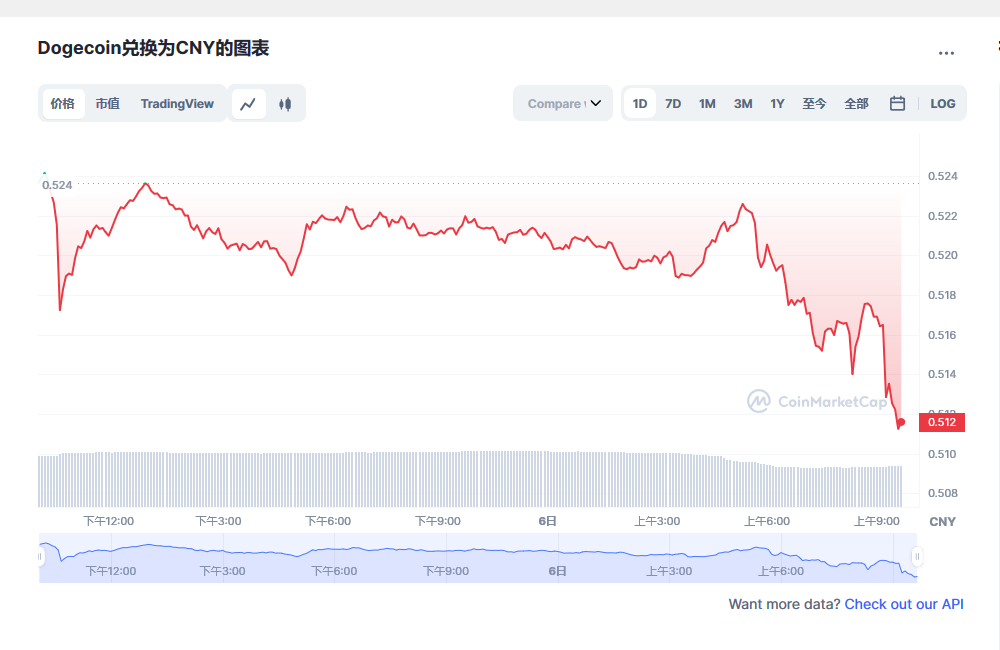Click the Check out our API link
This screenshot has height=650, width=1000.
[x=903, y=604]
